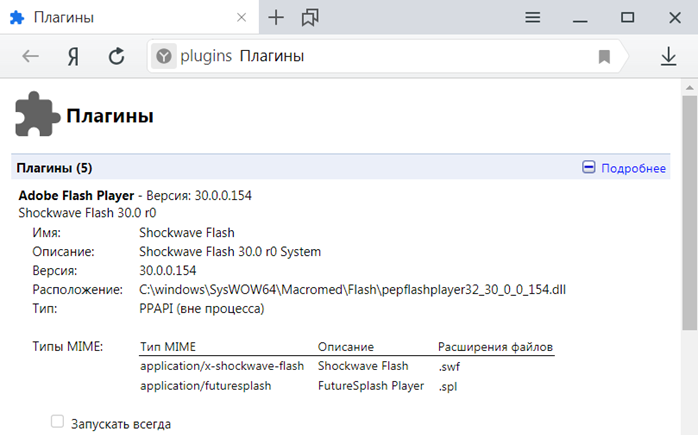Open the browser hamburger menu
The image size is (698, 435).
[532, 17]
